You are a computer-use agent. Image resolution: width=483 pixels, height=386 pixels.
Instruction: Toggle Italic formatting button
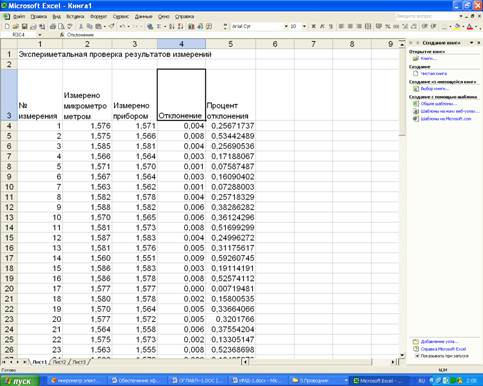point(322,26)
